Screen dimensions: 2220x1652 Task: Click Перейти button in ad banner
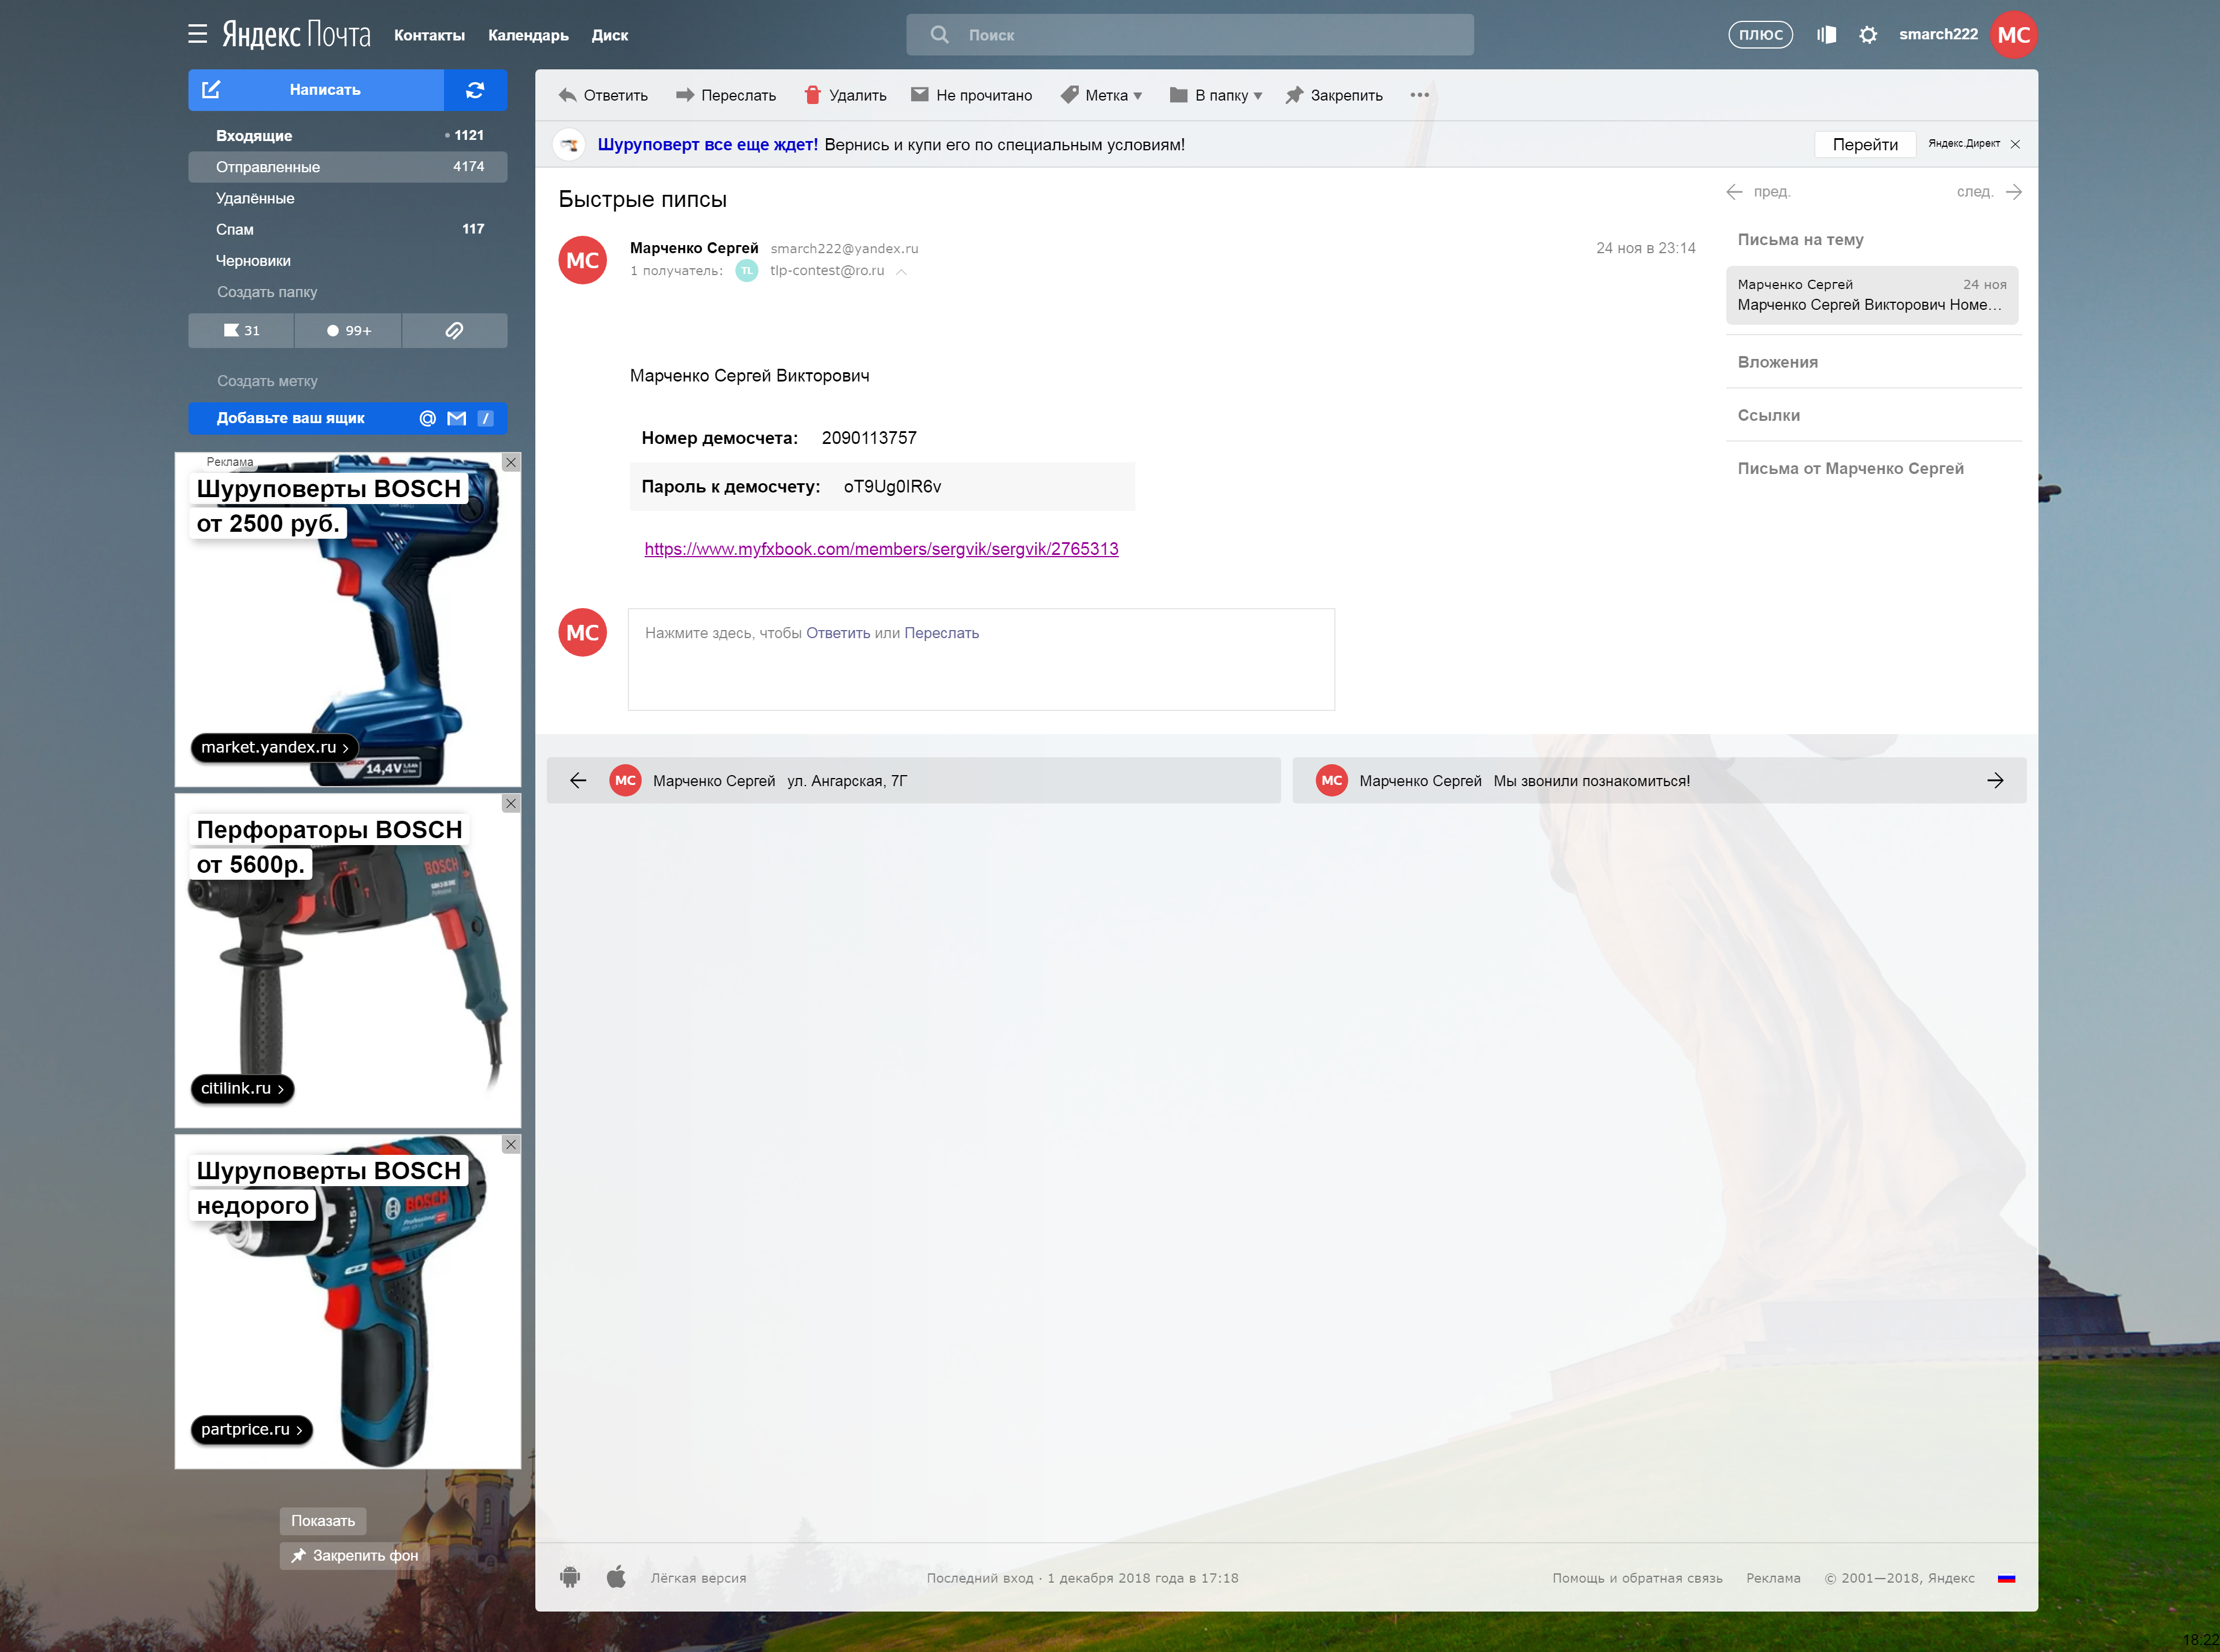click(1865, 144)
